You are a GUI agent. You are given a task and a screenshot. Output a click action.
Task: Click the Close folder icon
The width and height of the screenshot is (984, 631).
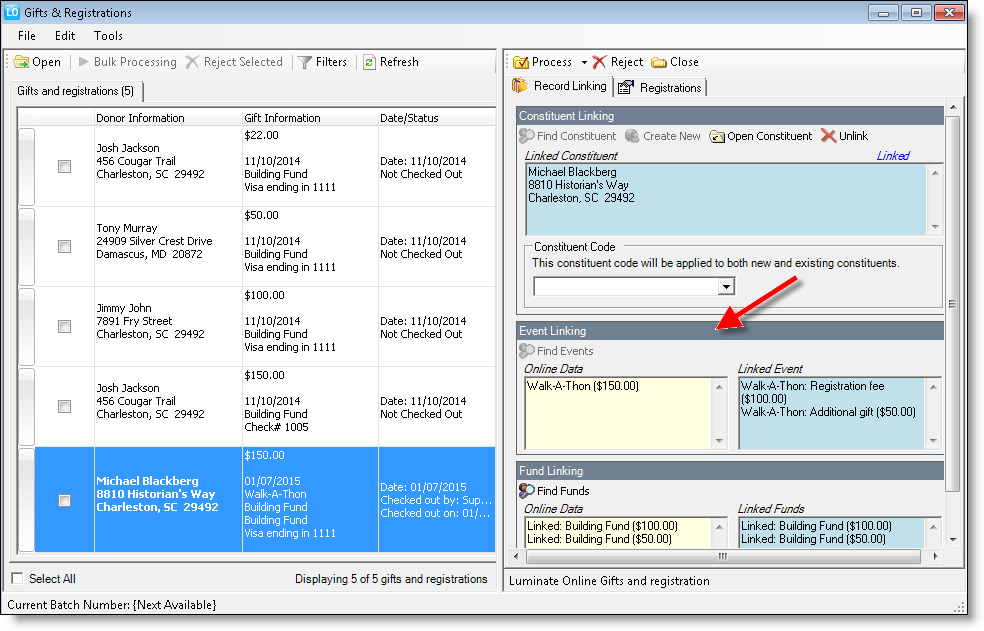[x=659, y=62]
